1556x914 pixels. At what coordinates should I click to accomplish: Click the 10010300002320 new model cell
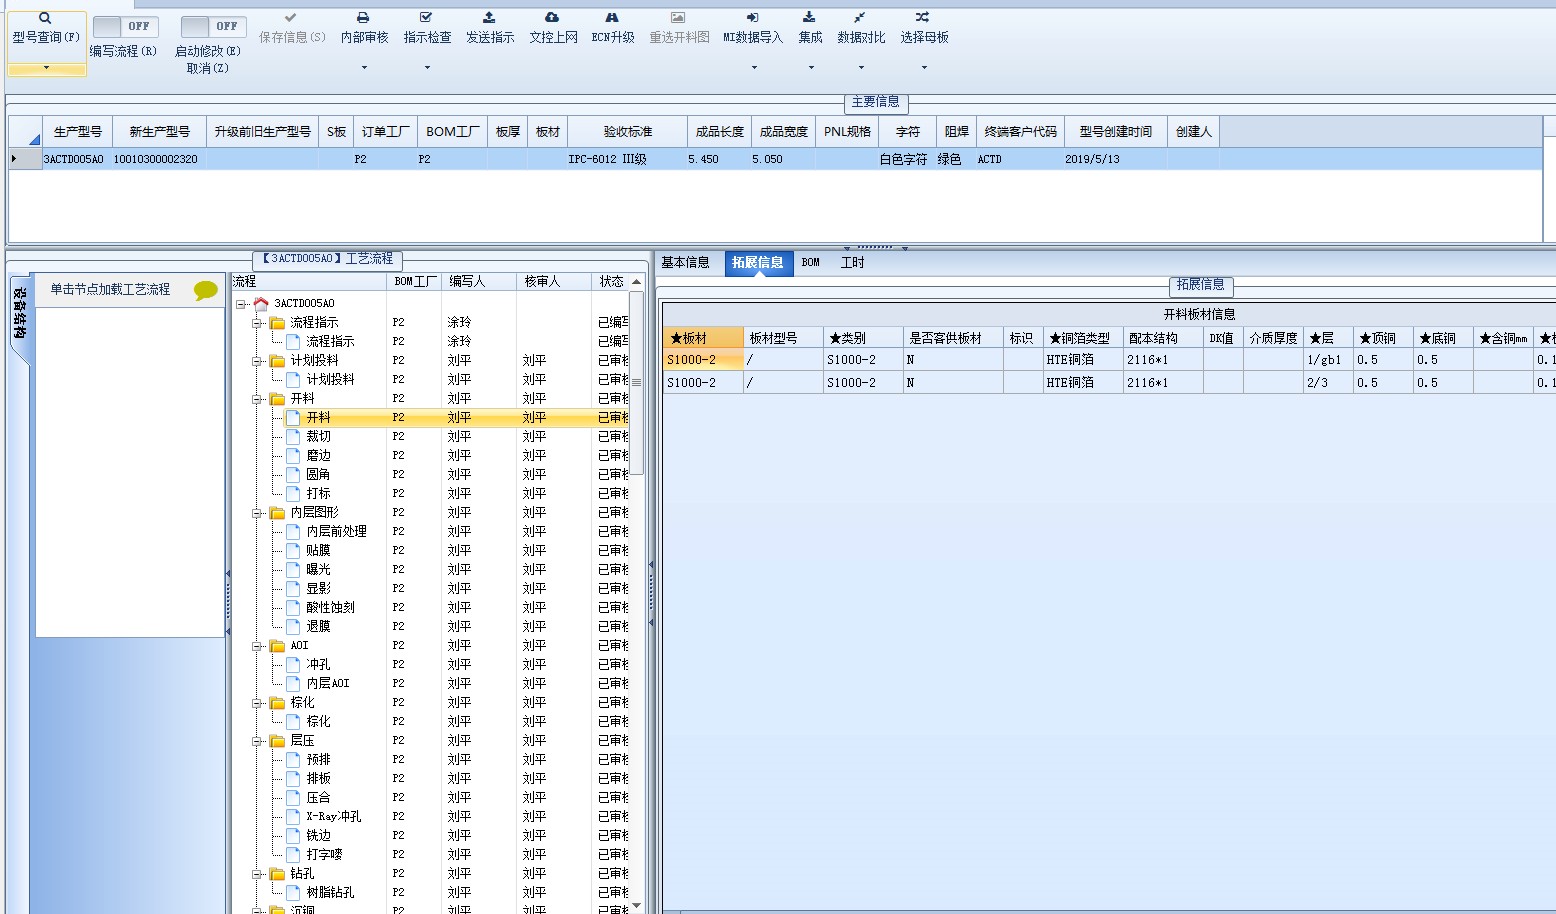[158, 159]
